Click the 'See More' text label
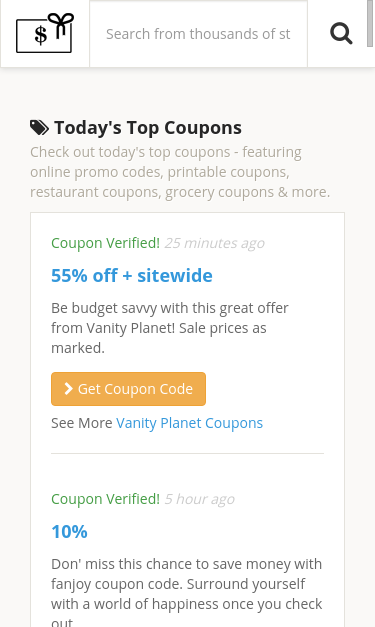 82,423
